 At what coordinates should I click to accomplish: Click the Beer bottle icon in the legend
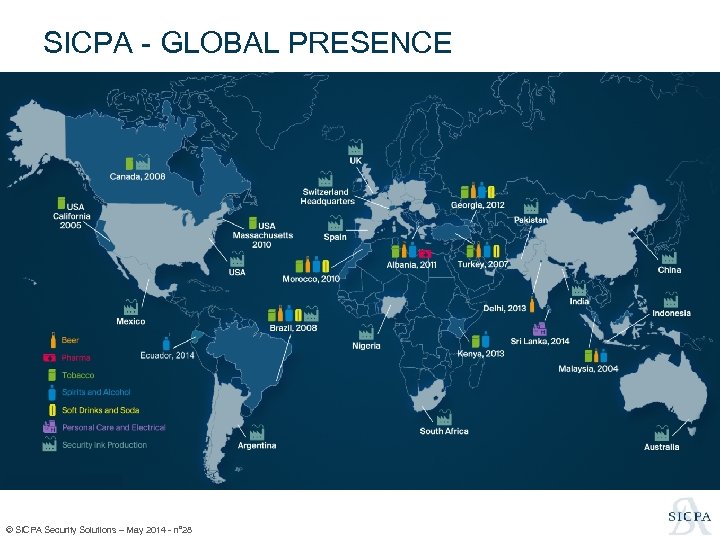53,340
